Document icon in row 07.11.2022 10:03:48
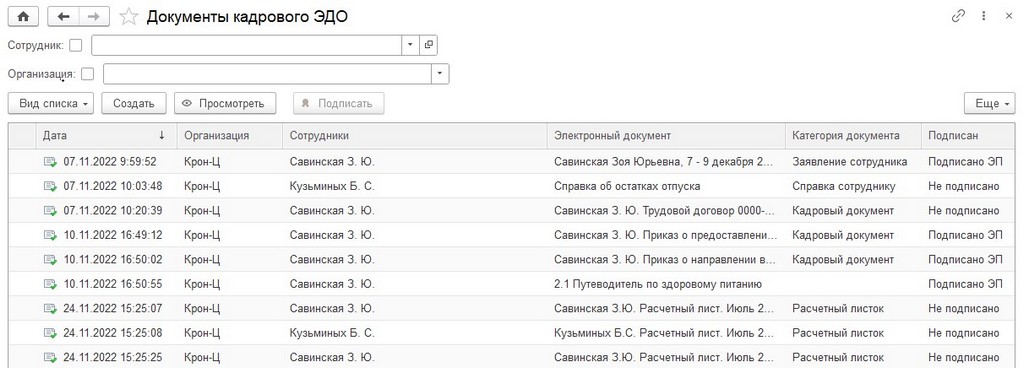The height and width of the screenshot is (368, 1024). (x=50, y=187)
